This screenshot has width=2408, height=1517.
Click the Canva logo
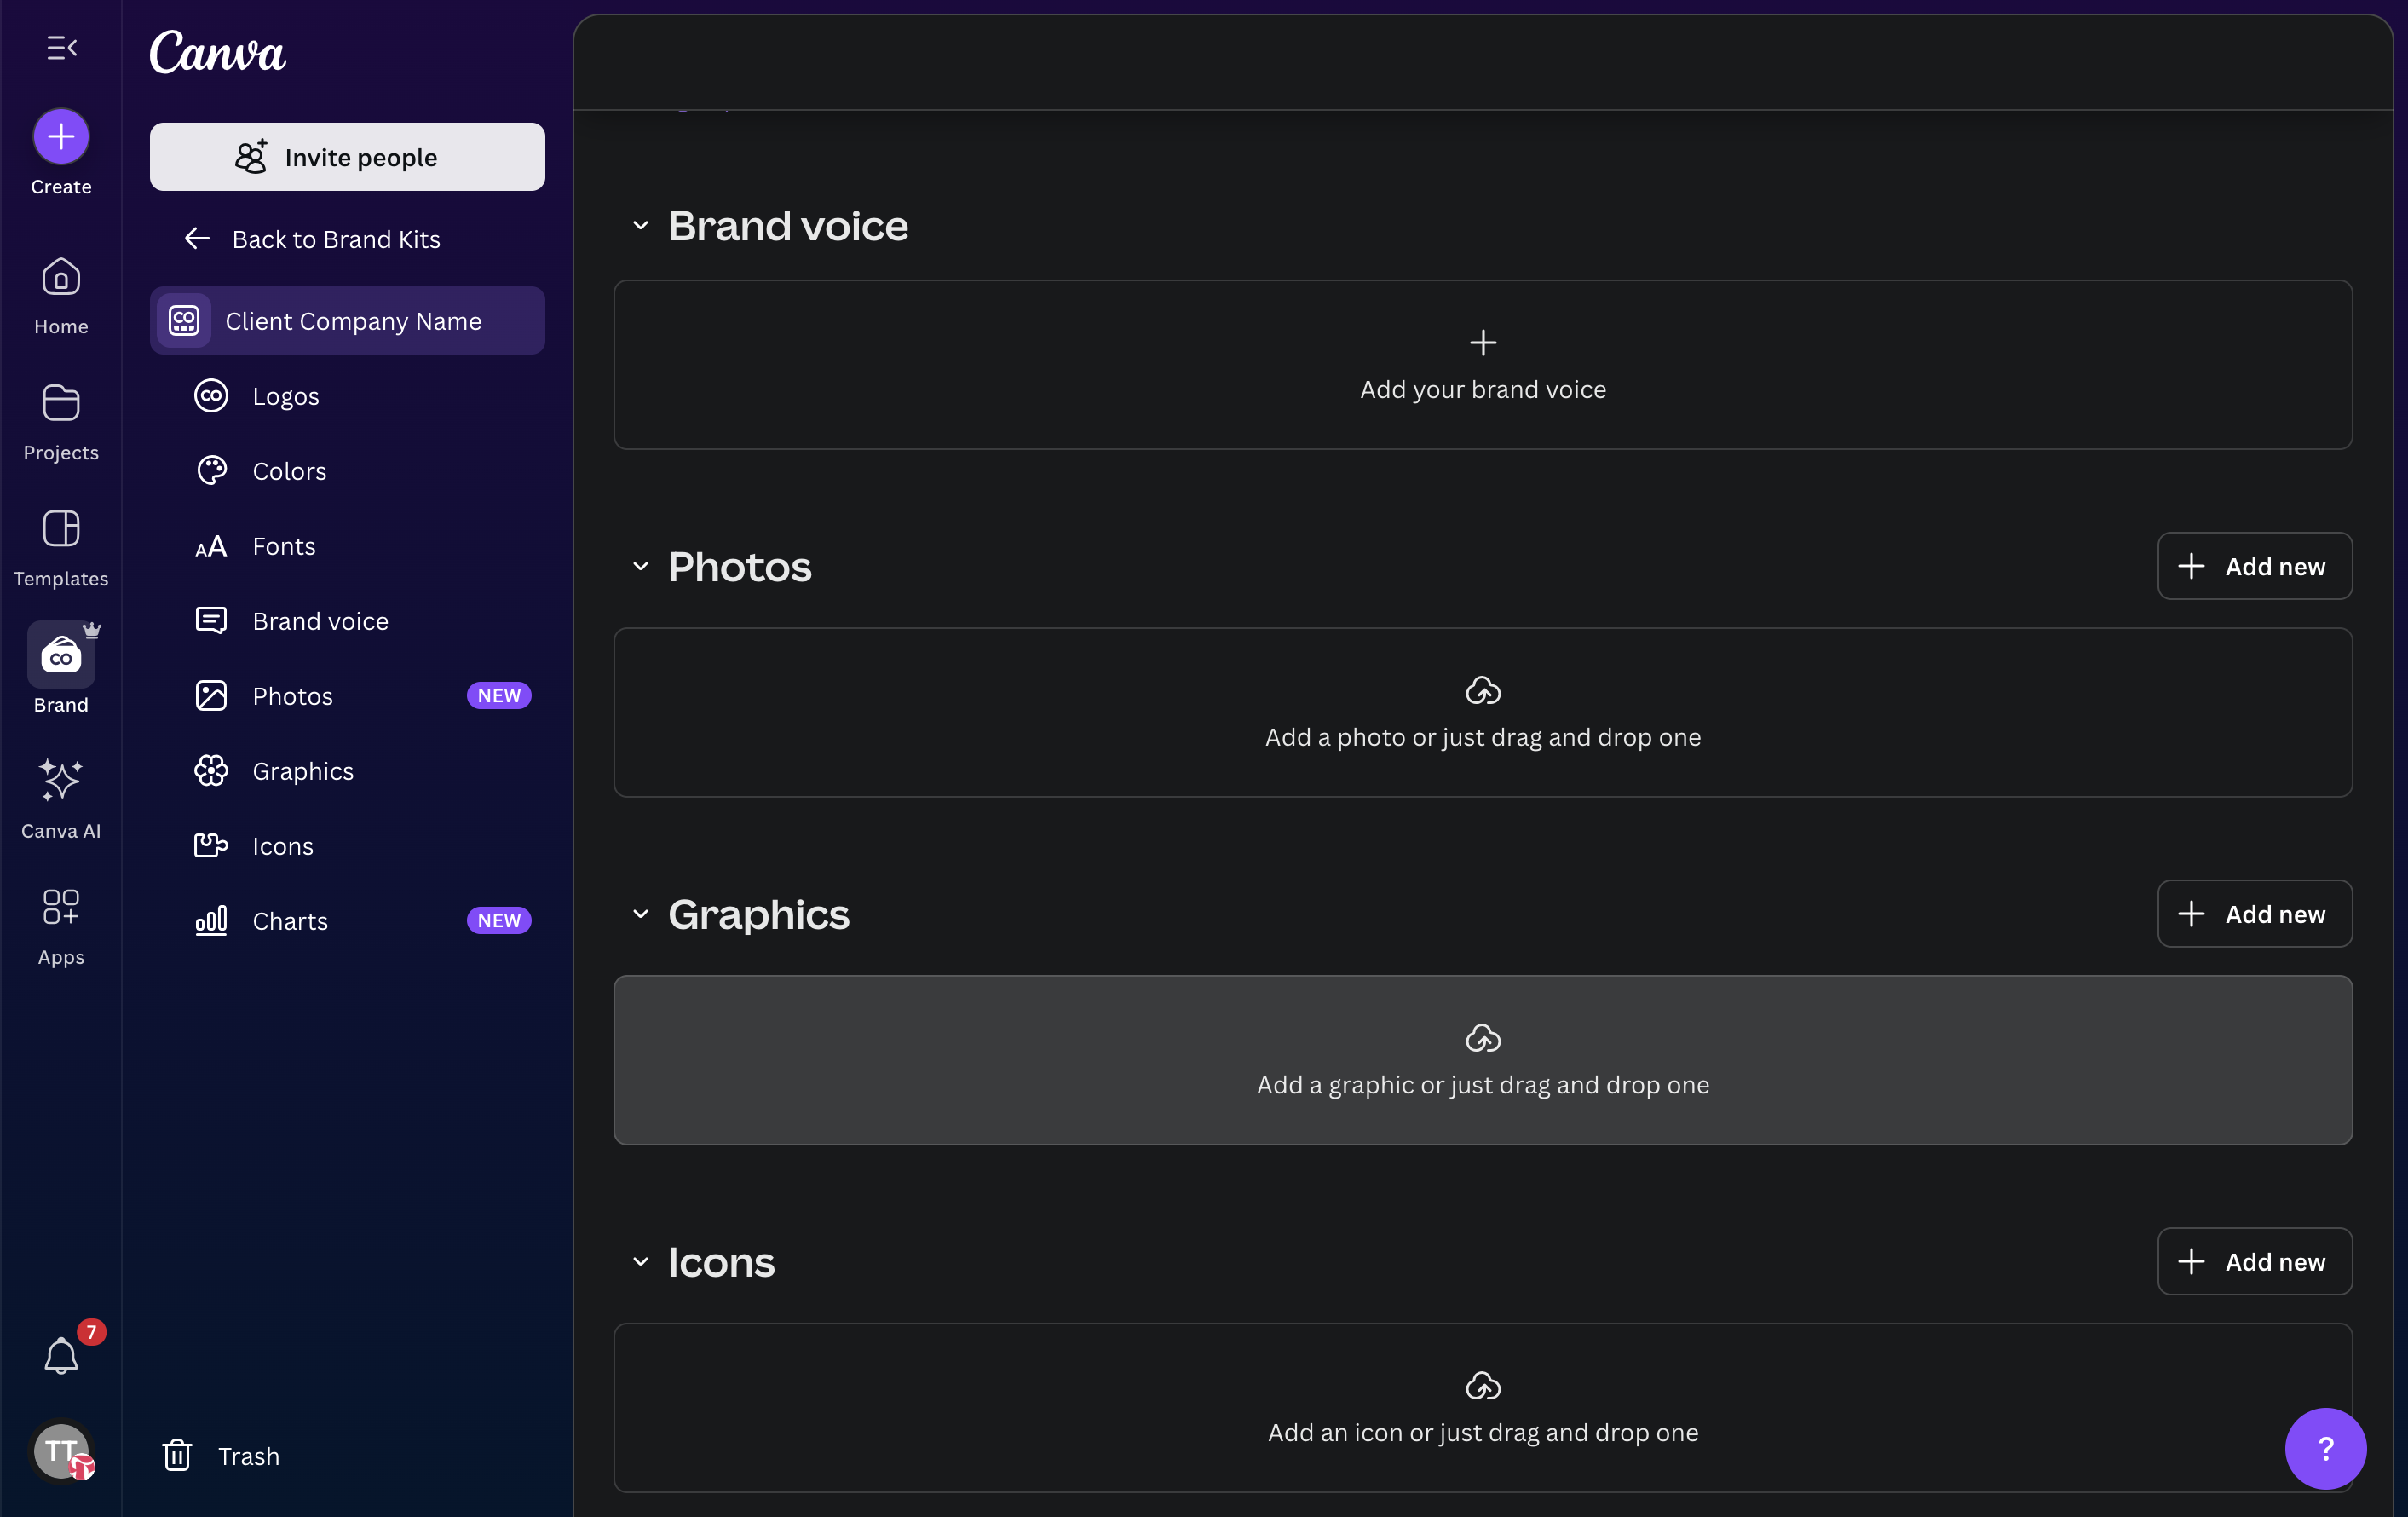pyautogui.click(x=218, y=52)
